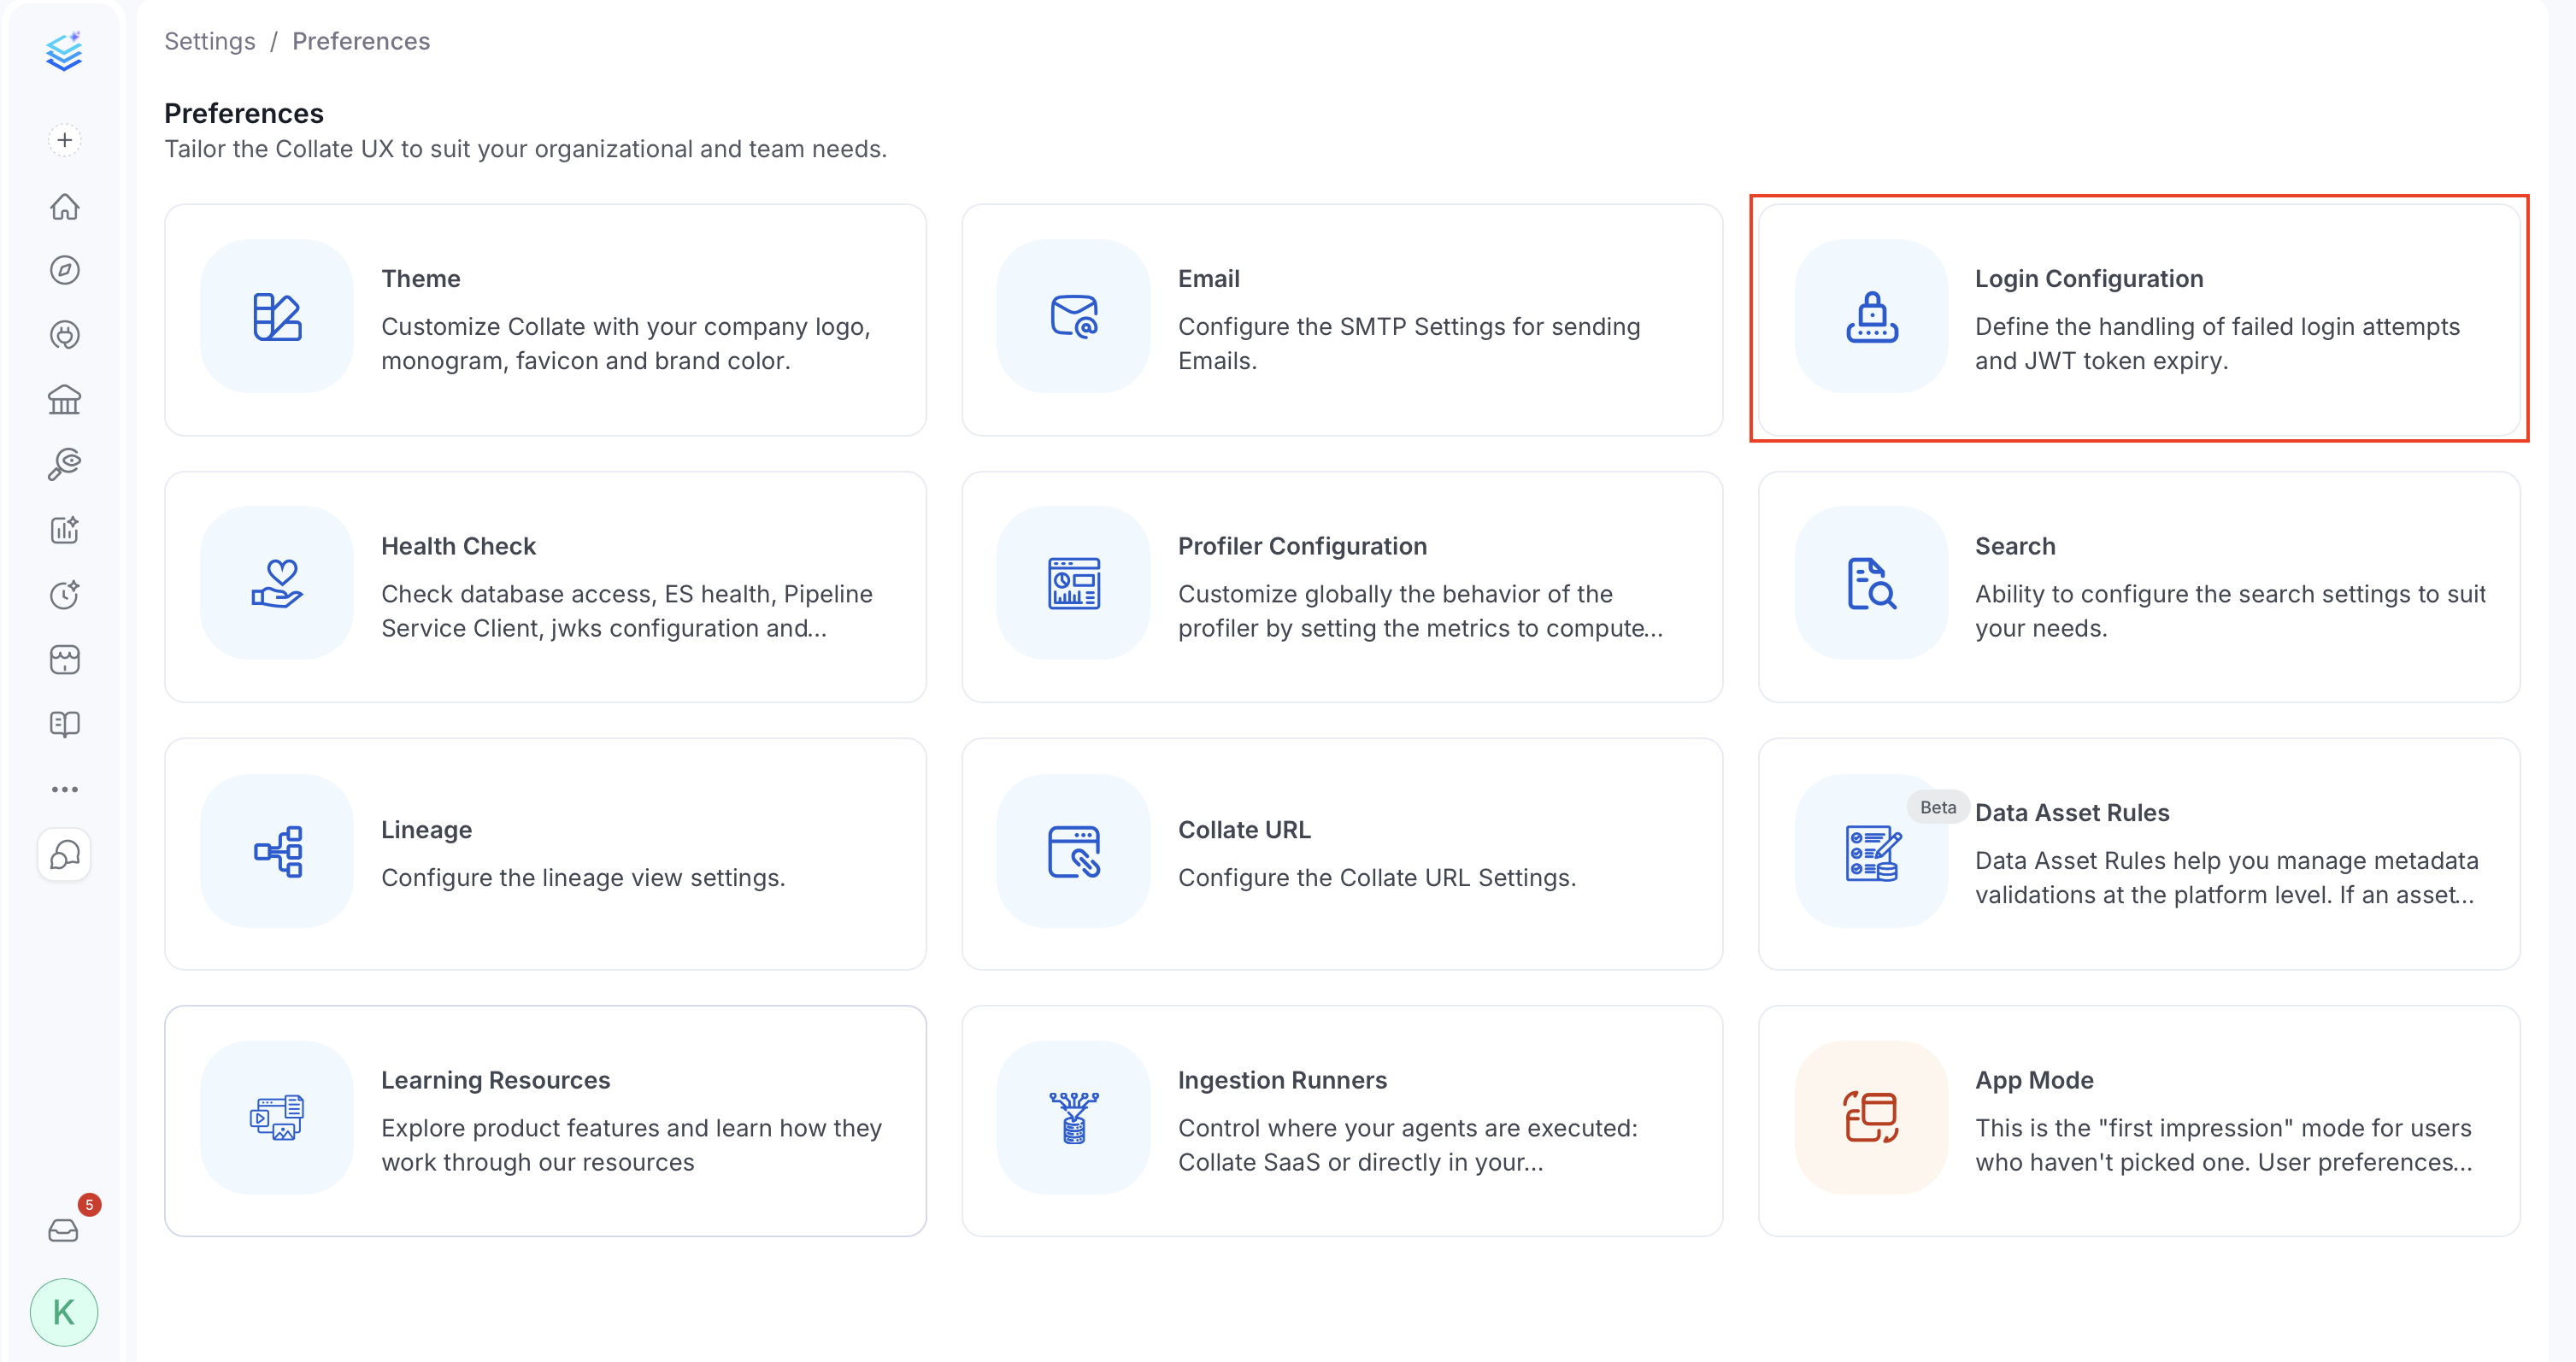This screenshot has width=2576, height=1362.
Task: Click the Preferences page heading
Action: tap(244, 113)
